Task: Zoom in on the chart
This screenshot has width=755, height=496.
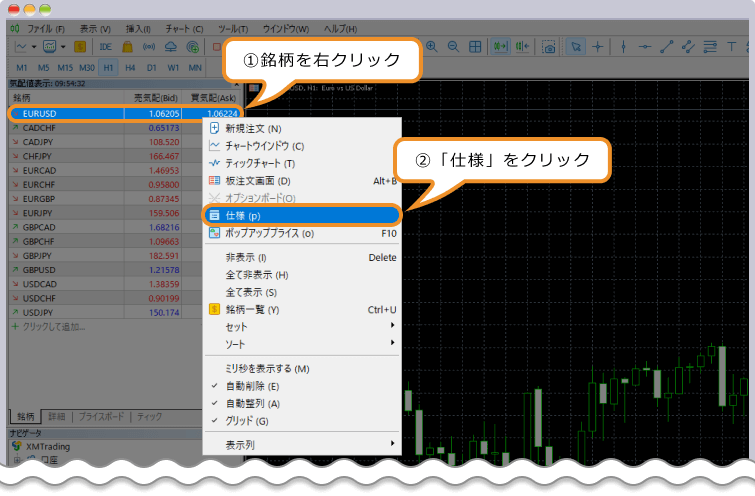Action: [x=432, y=47]
